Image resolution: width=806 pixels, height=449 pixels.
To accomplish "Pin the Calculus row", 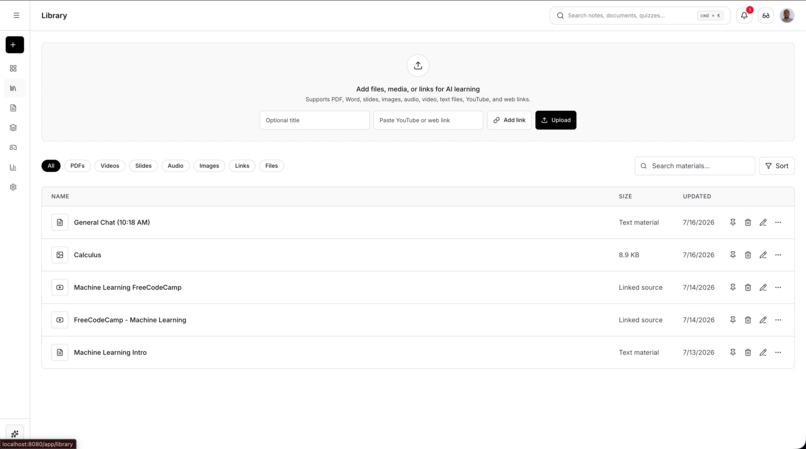I will (732, 255).
